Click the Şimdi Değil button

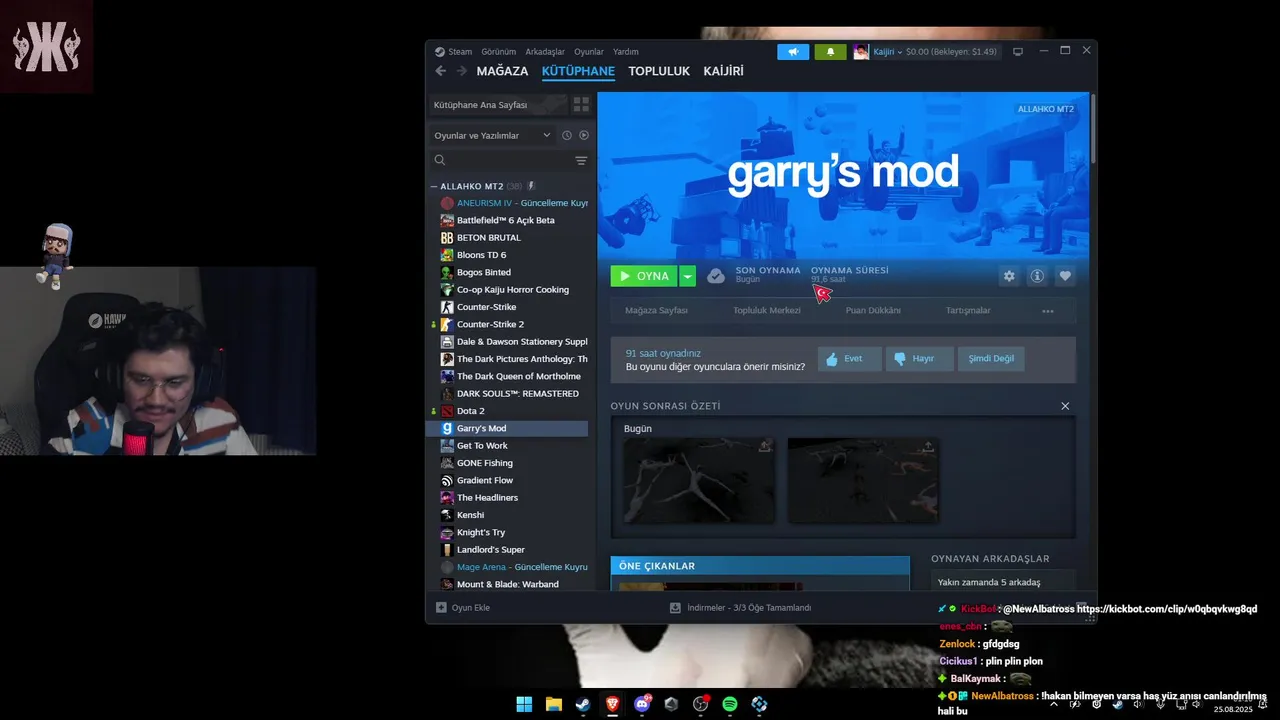pyautogui.click(x=991, y=359)
